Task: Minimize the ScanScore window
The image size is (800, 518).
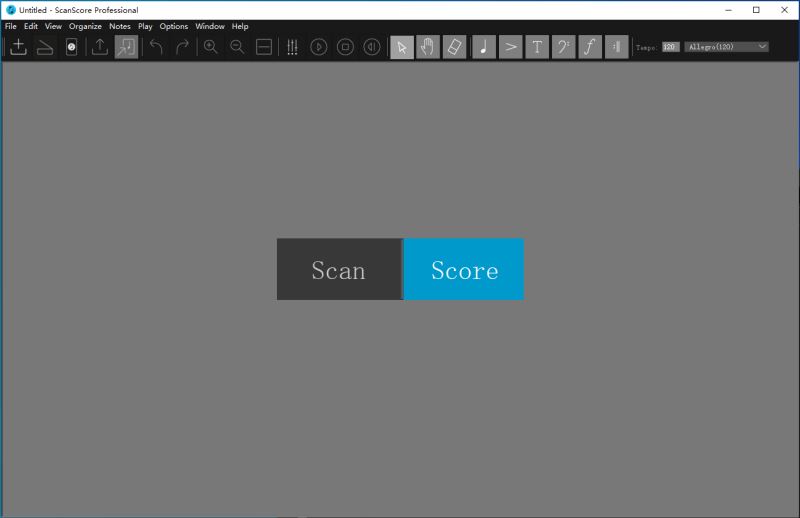Action: pyautogui.click(x=729, y=10)
